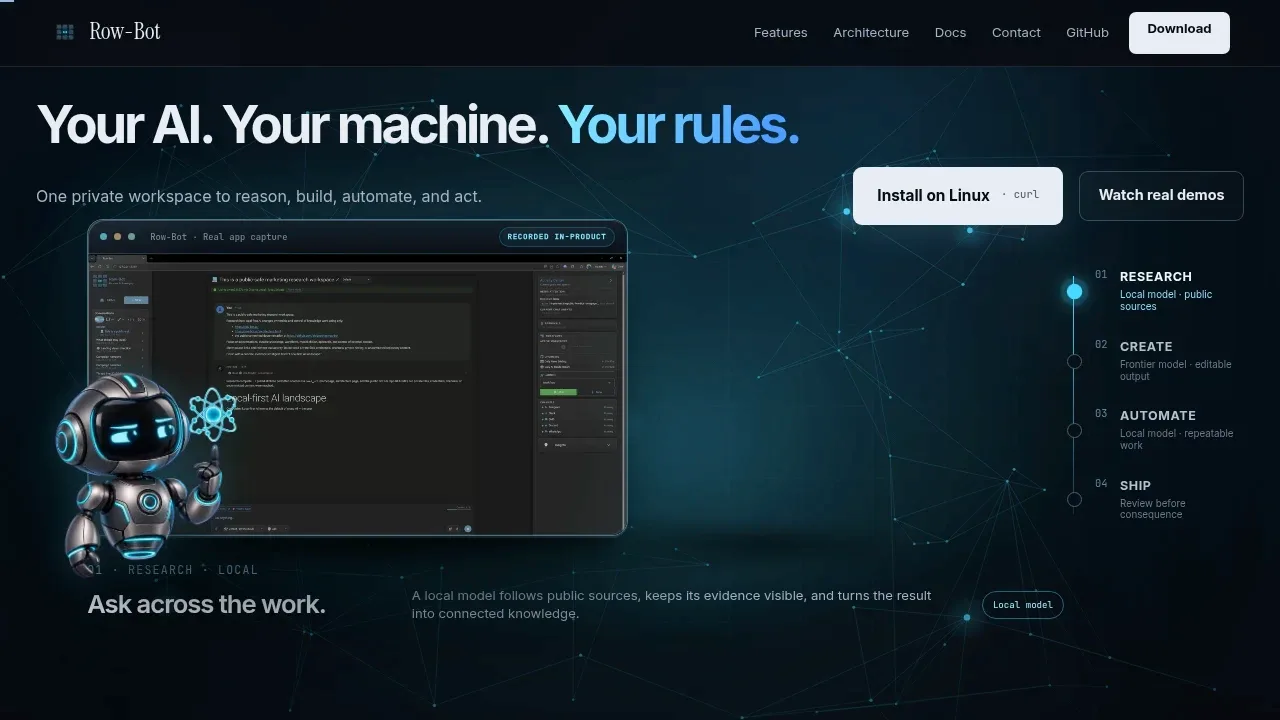
Task: Click the Row-Bot grid logo icon
Action: click(x=65, y=32)
